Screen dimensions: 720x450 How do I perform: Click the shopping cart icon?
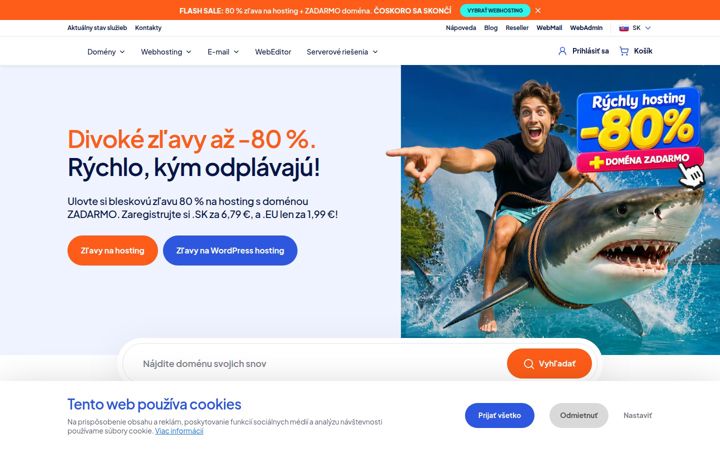624,51
